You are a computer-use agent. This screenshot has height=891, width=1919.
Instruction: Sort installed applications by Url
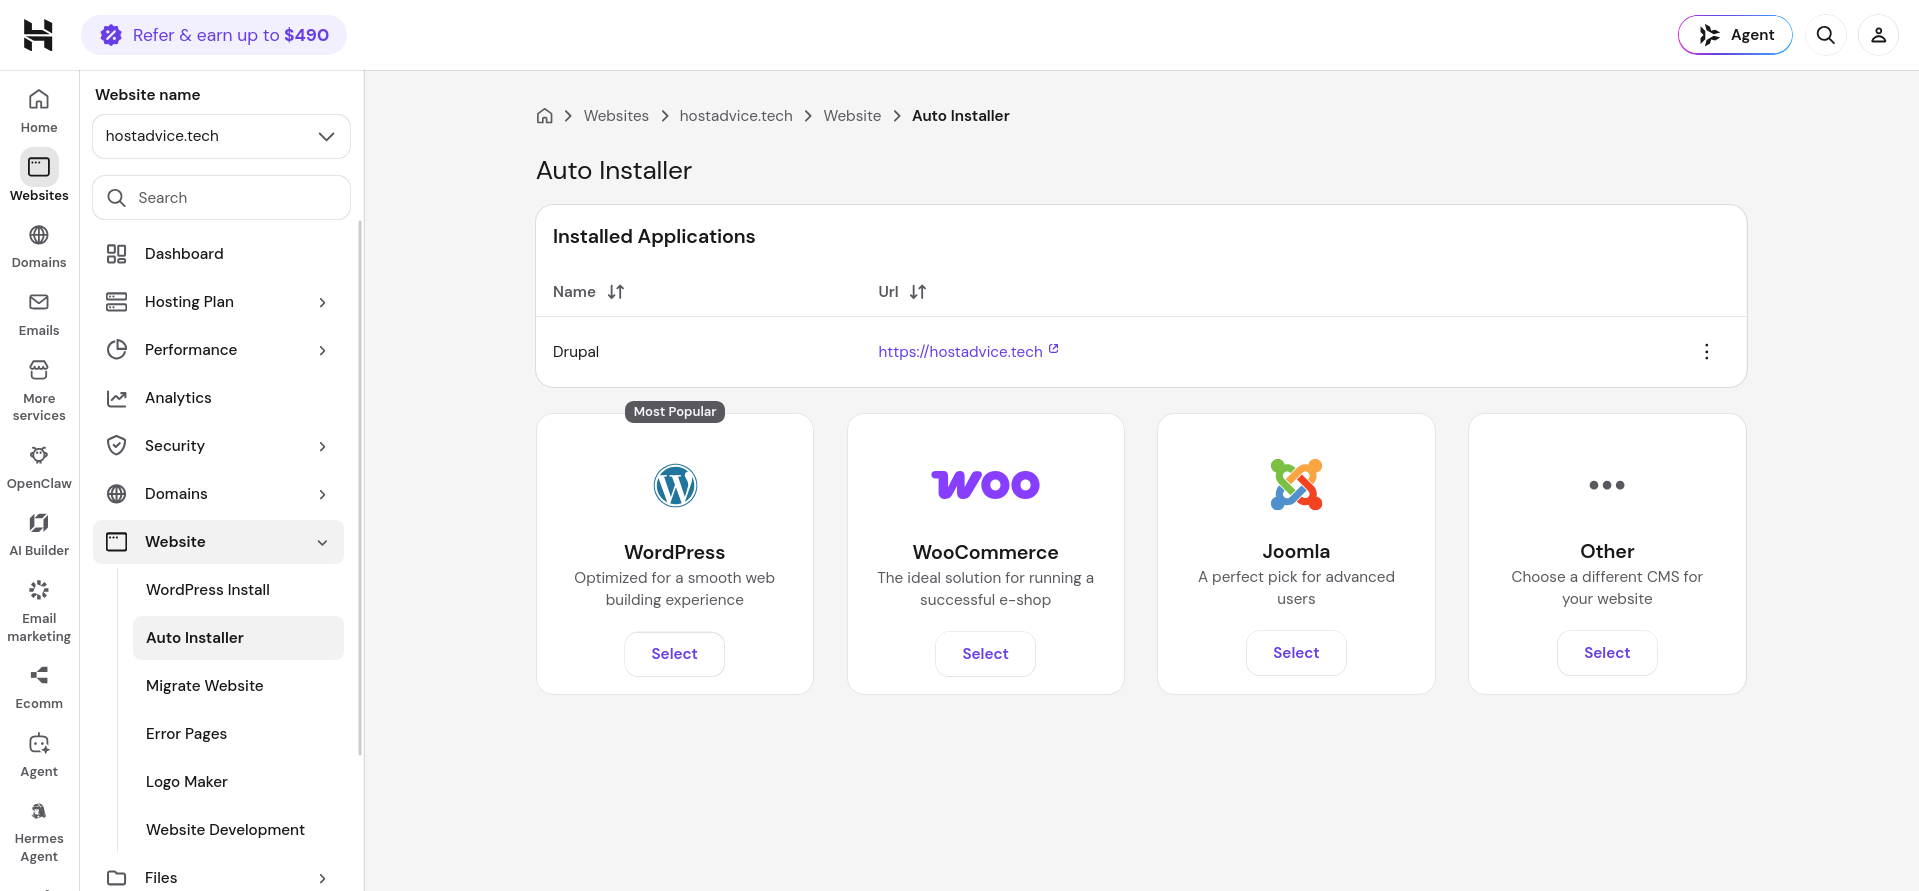[x=918, y=292]
